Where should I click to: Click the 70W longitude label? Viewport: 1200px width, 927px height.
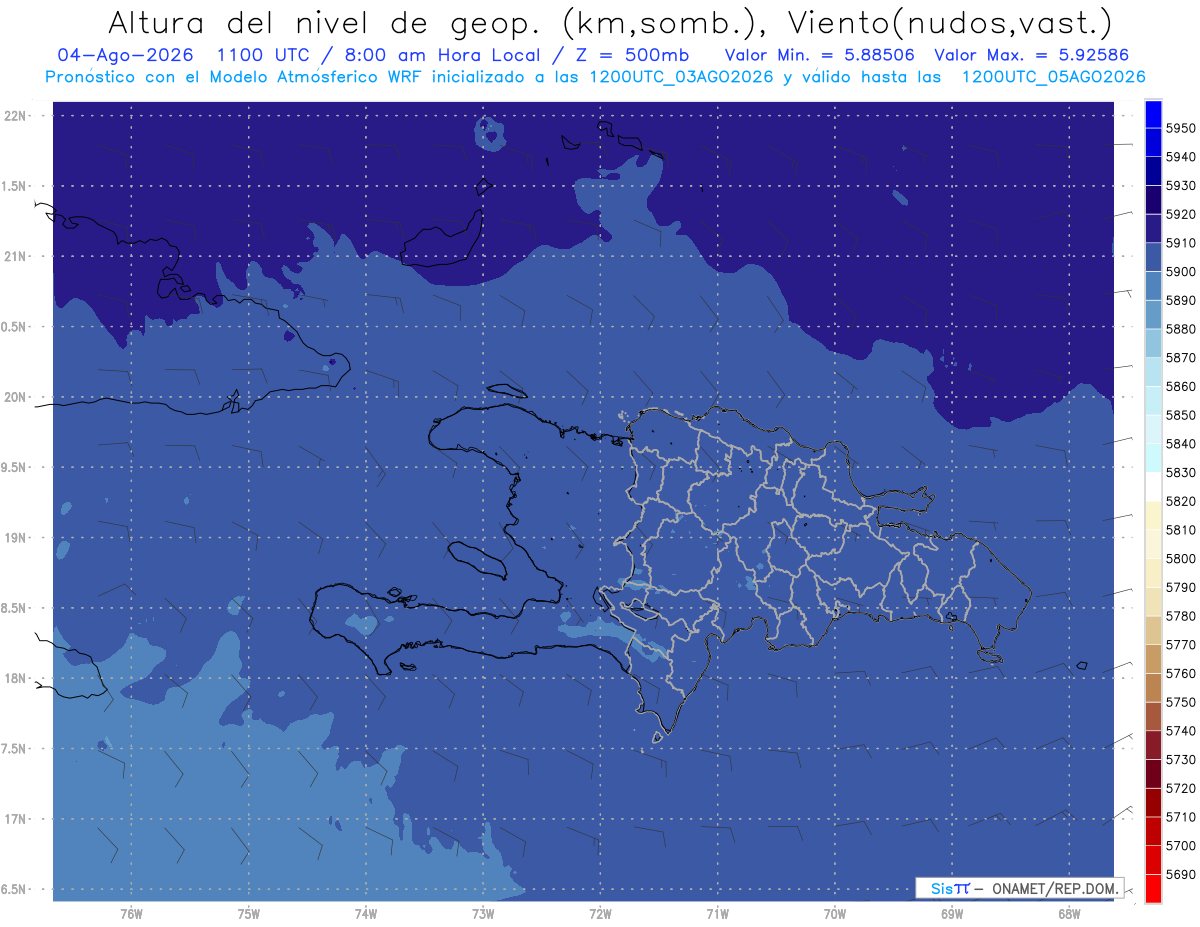tap(835, 914)
